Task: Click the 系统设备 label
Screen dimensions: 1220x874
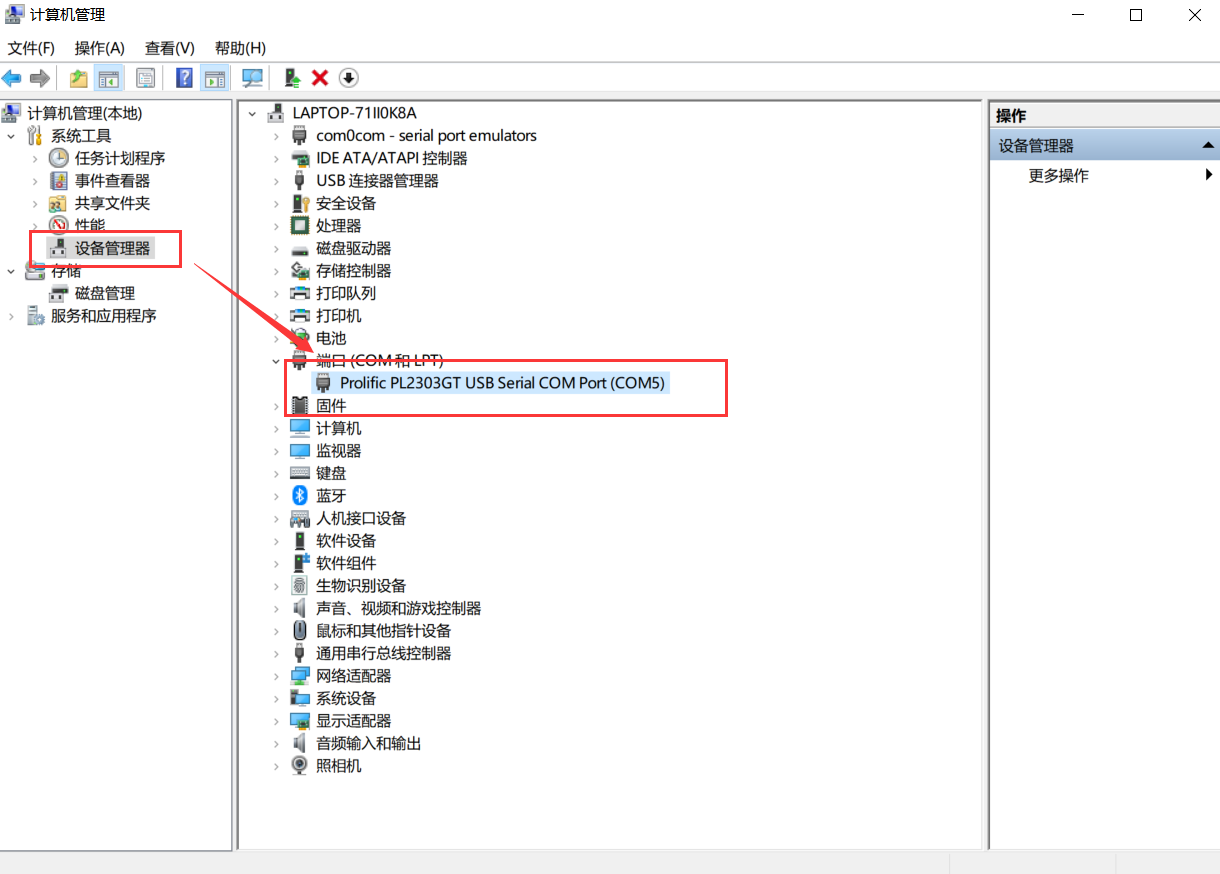Action: click(x=346, y=698)
